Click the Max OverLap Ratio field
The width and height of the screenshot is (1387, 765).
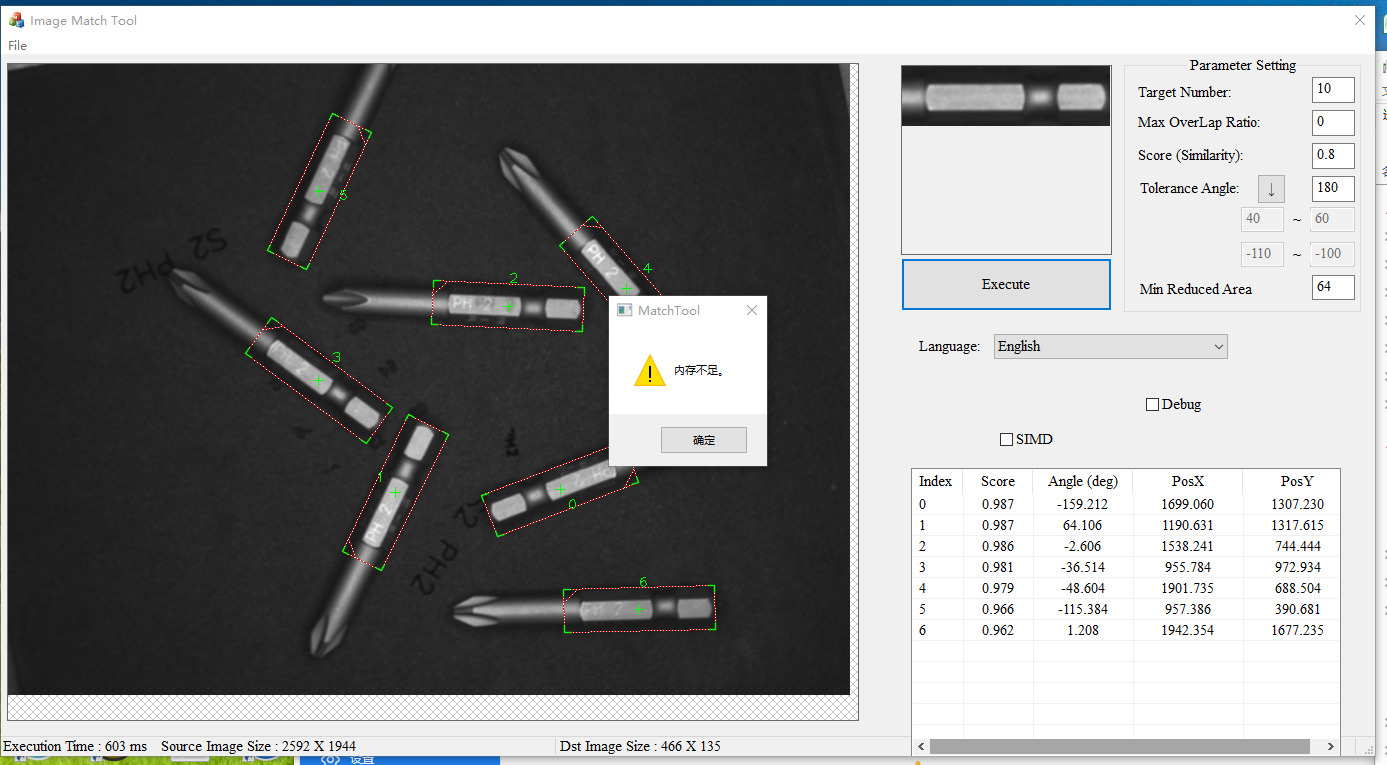coord(1333,122)
